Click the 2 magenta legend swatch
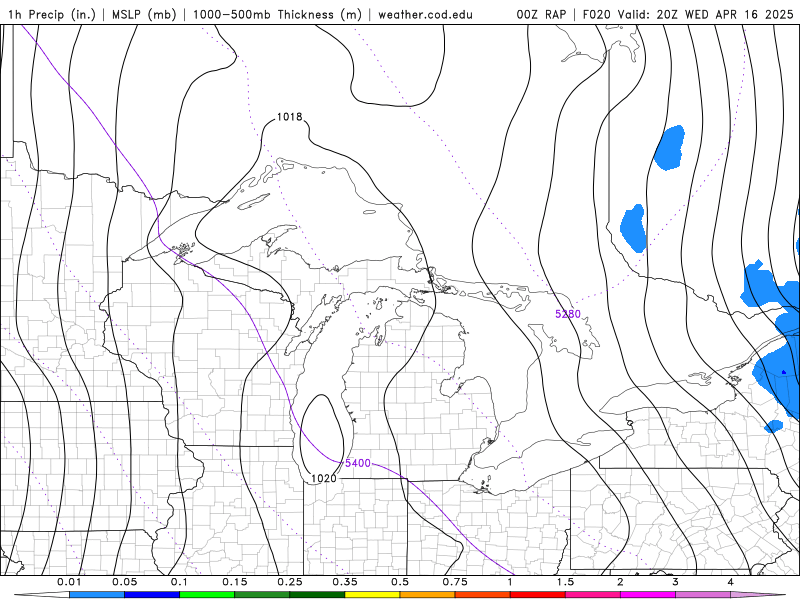 647,594
